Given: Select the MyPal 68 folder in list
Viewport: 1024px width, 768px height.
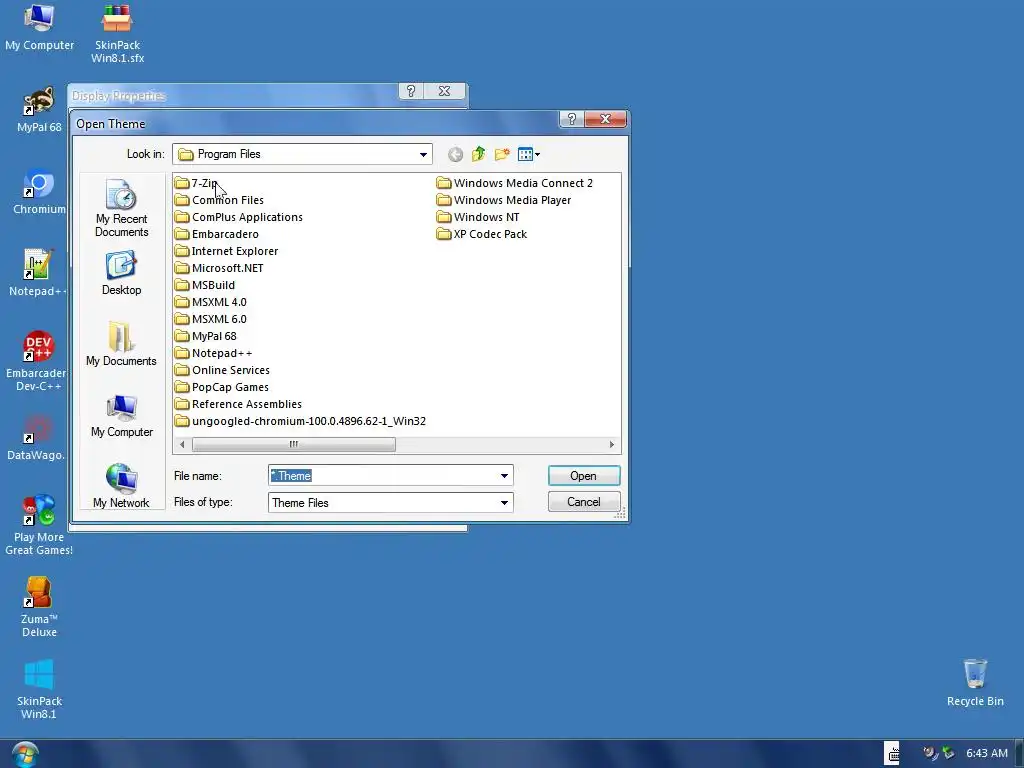Looking at the screenshot, I should [x=206, y=336].
